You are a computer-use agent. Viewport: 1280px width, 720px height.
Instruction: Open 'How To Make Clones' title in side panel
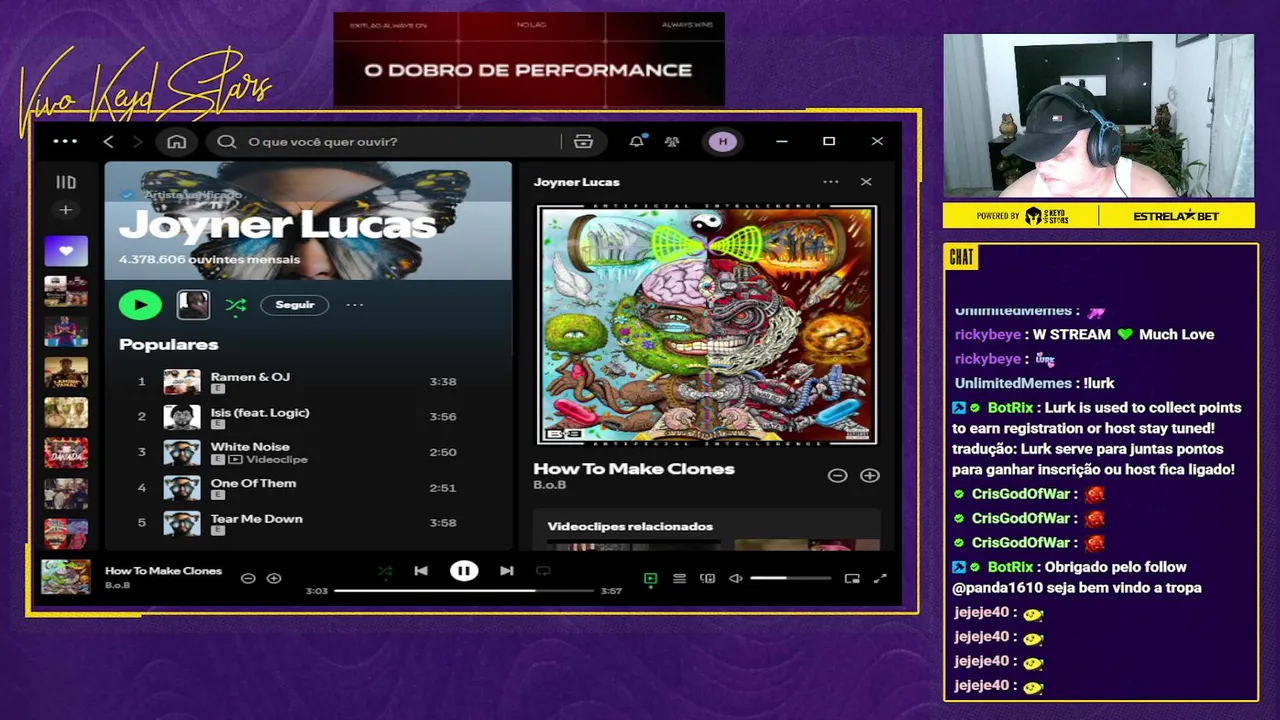[634, 469]
